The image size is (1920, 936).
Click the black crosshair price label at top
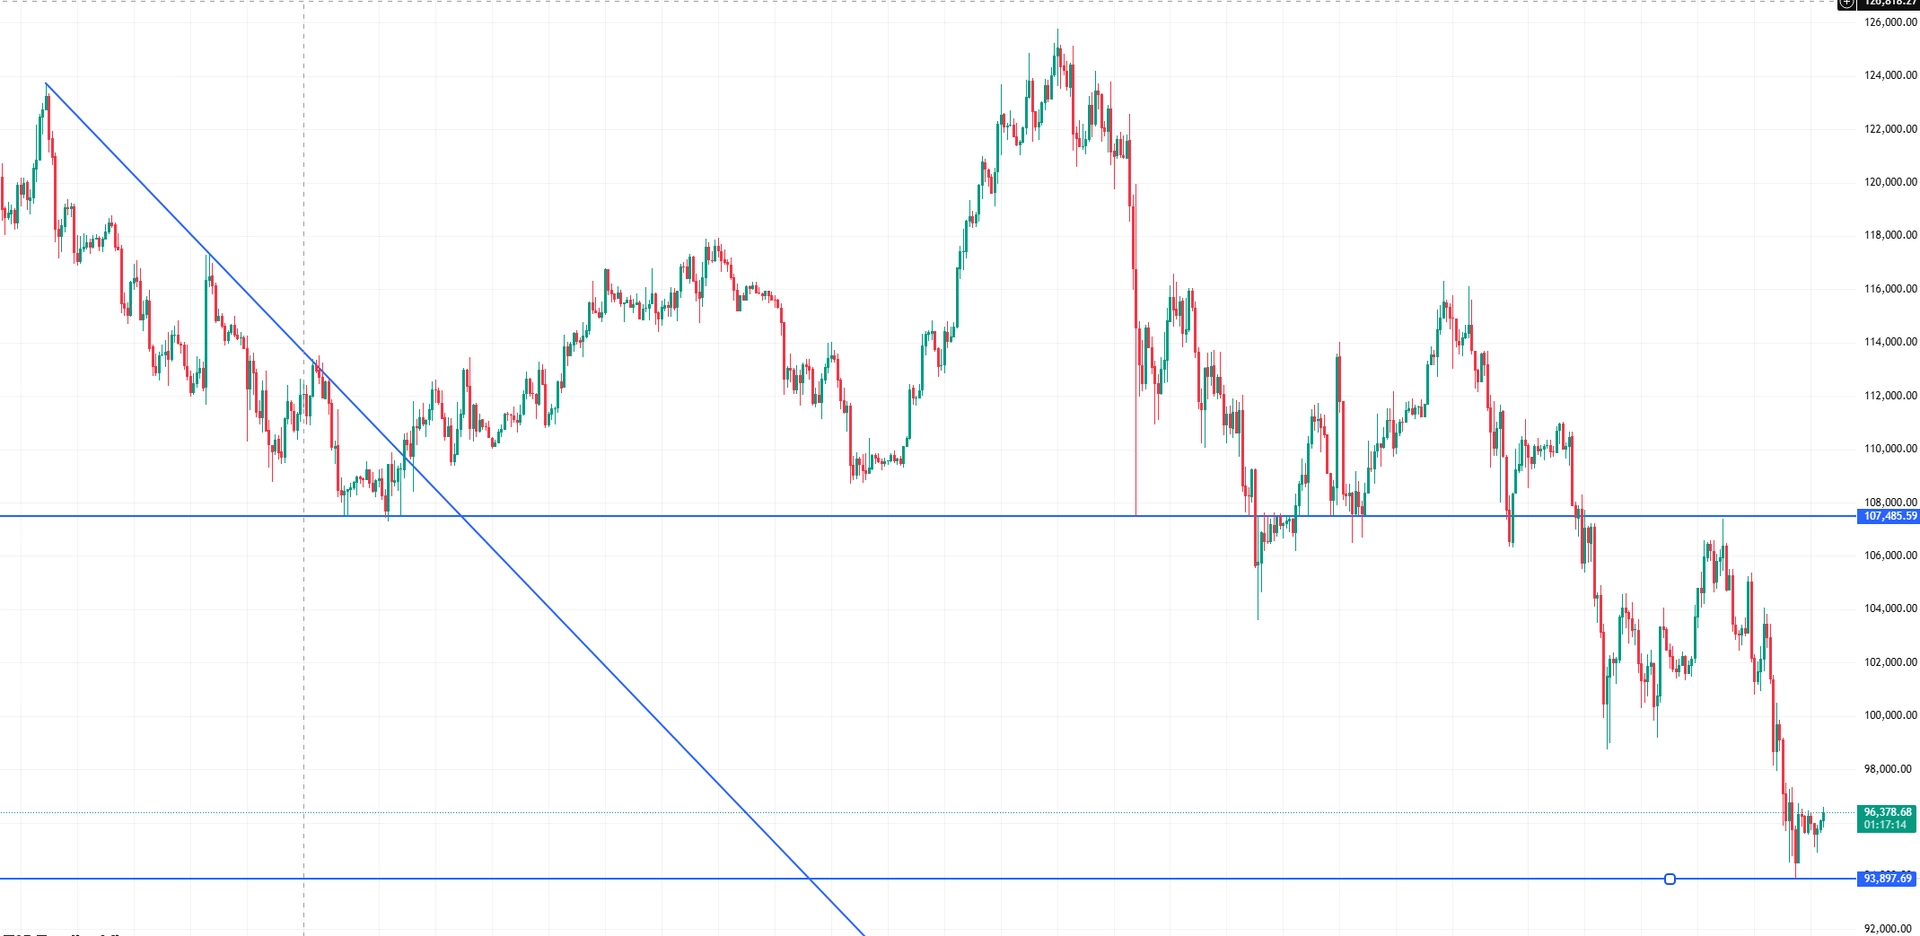pyautogui.click(x=1889, y=3)
